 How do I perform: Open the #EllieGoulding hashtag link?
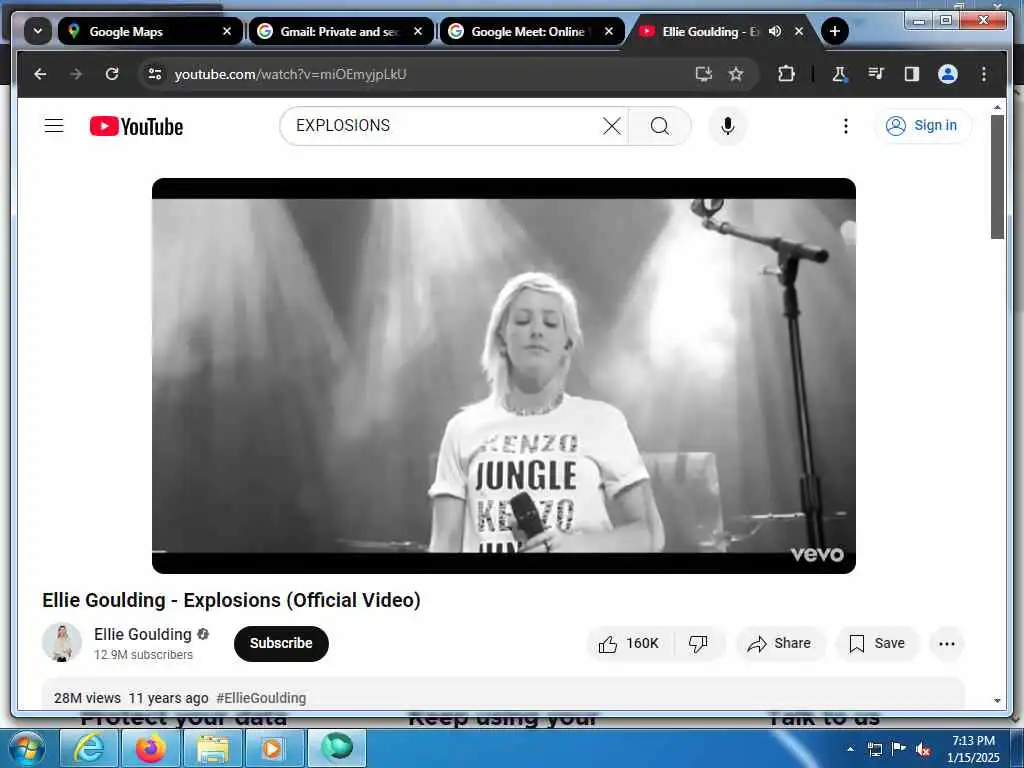tap(261, 697)
